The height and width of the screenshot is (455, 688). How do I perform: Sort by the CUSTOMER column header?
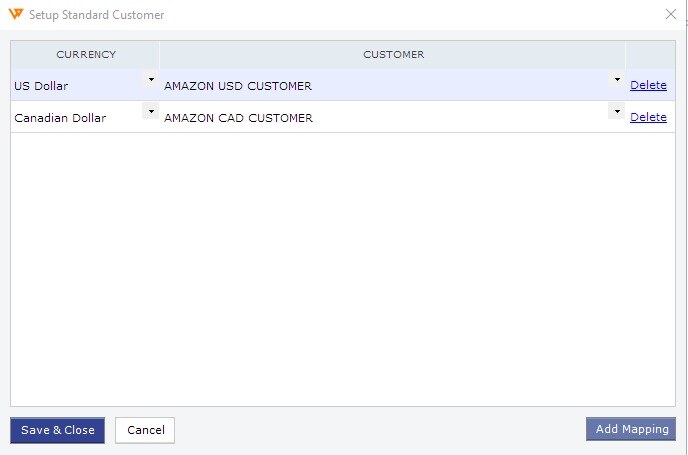pos(393,54)
